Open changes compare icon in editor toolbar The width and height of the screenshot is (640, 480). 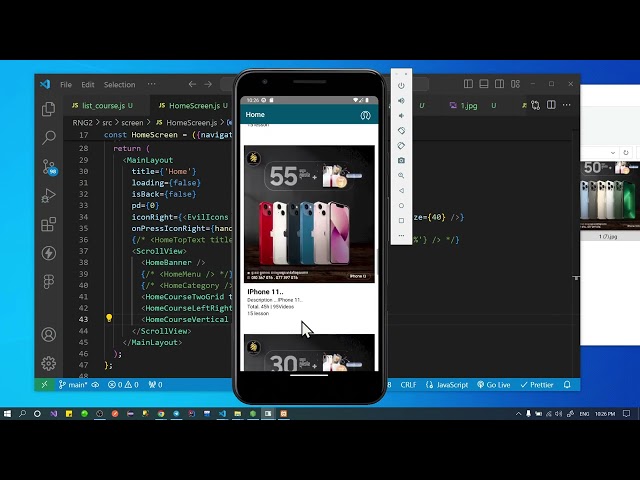tap(536, 105)
